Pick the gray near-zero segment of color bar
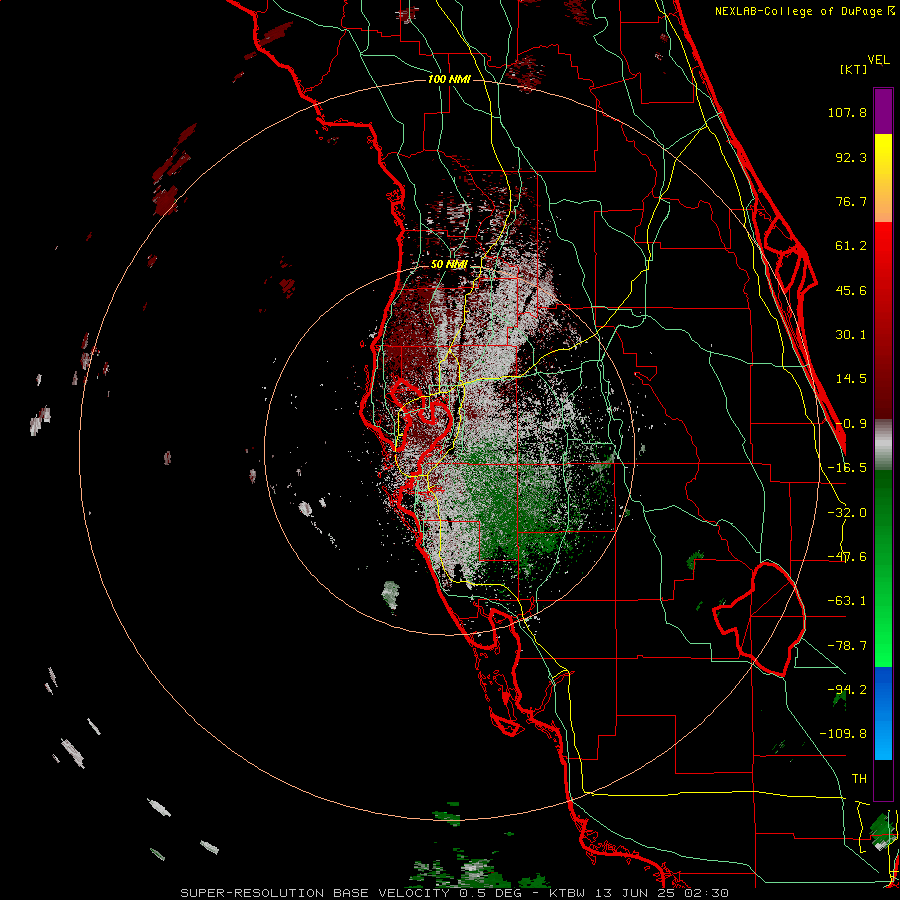The height and width of the screenshot is (900, 900). [883, 445]
